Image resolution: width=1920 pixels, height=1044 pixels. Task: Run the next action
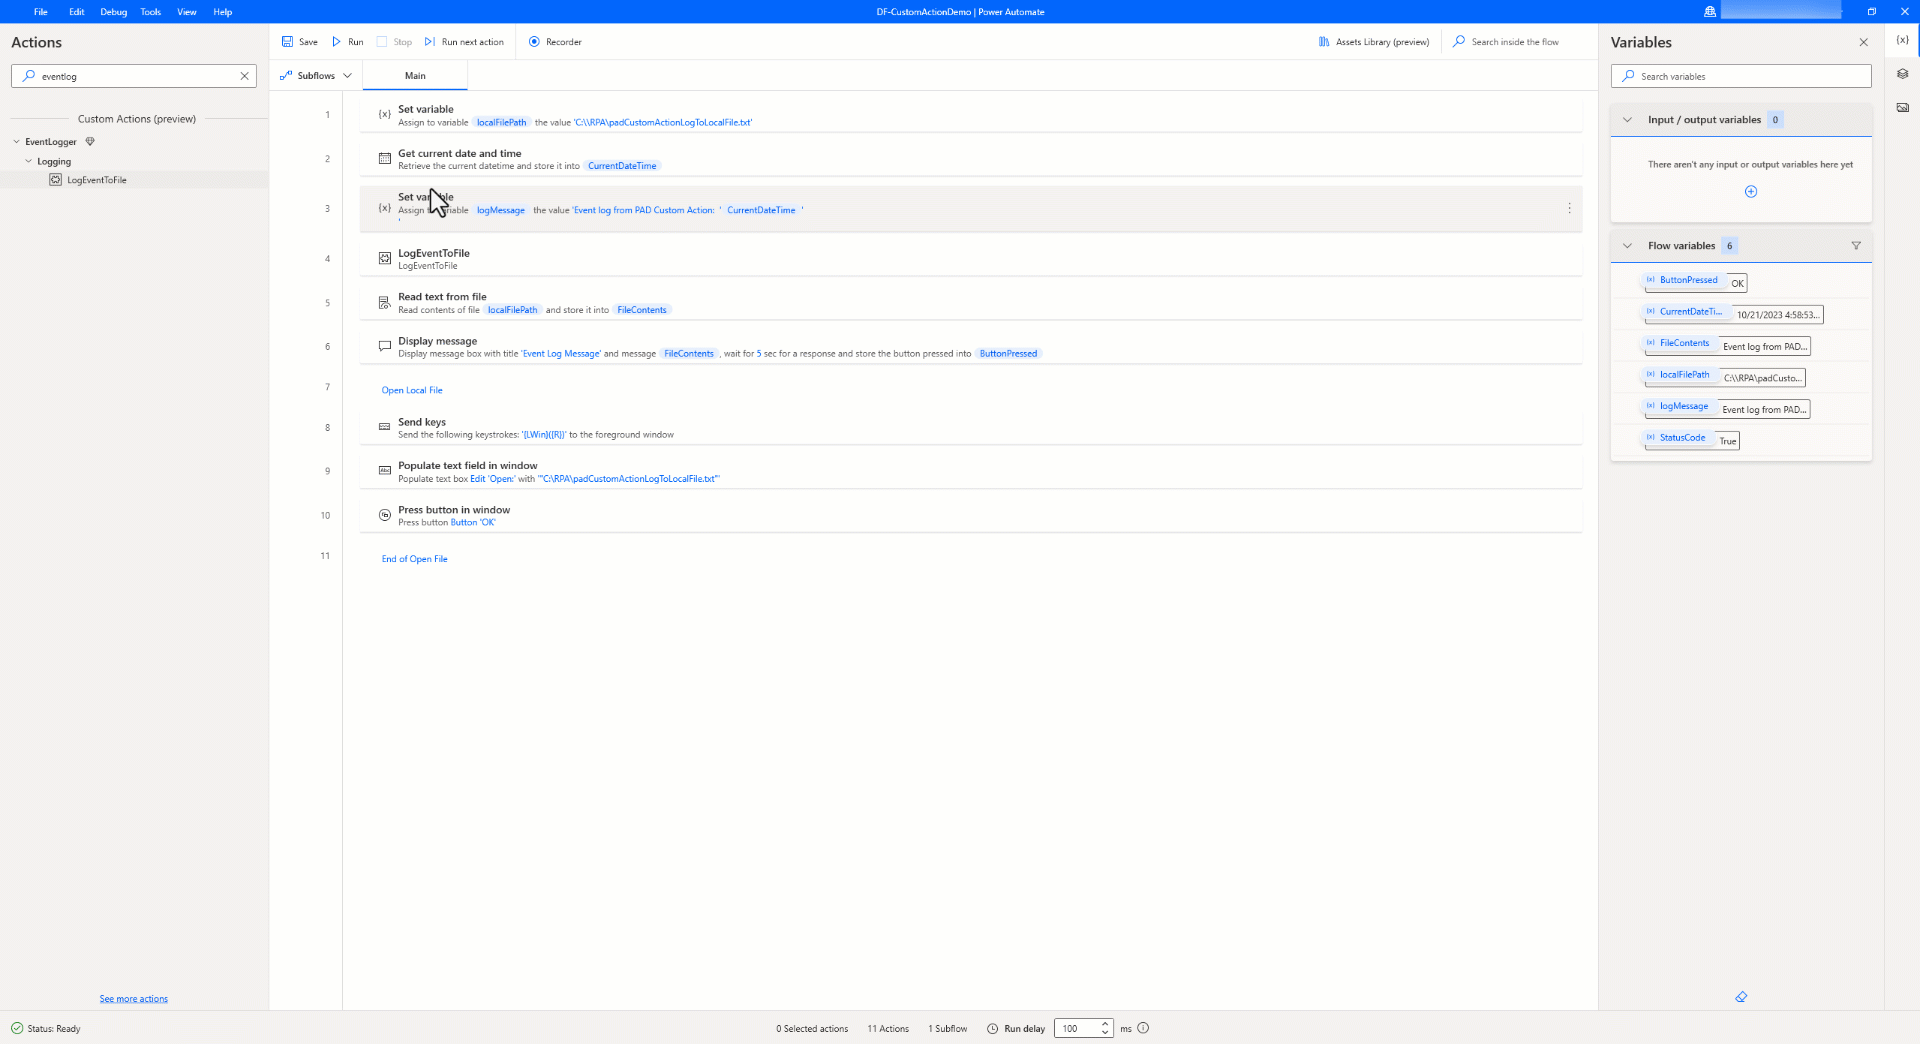coord(463,41)
